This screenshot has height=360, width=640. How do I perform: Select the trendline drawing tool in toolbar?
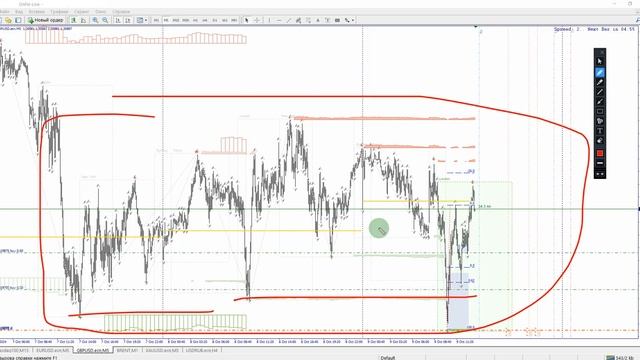[289, 20]
